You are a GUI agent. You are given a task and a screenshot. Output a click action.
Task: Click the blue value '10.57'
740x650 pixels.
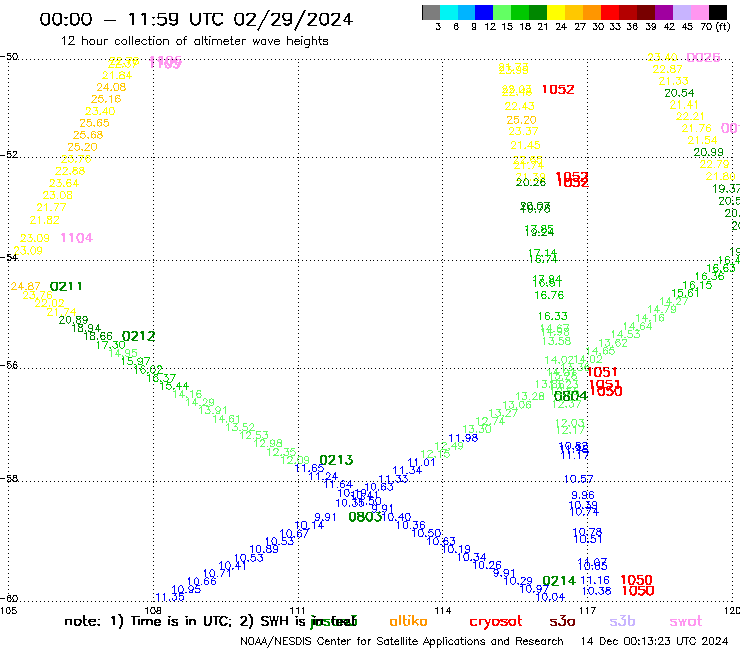(579, 480)
